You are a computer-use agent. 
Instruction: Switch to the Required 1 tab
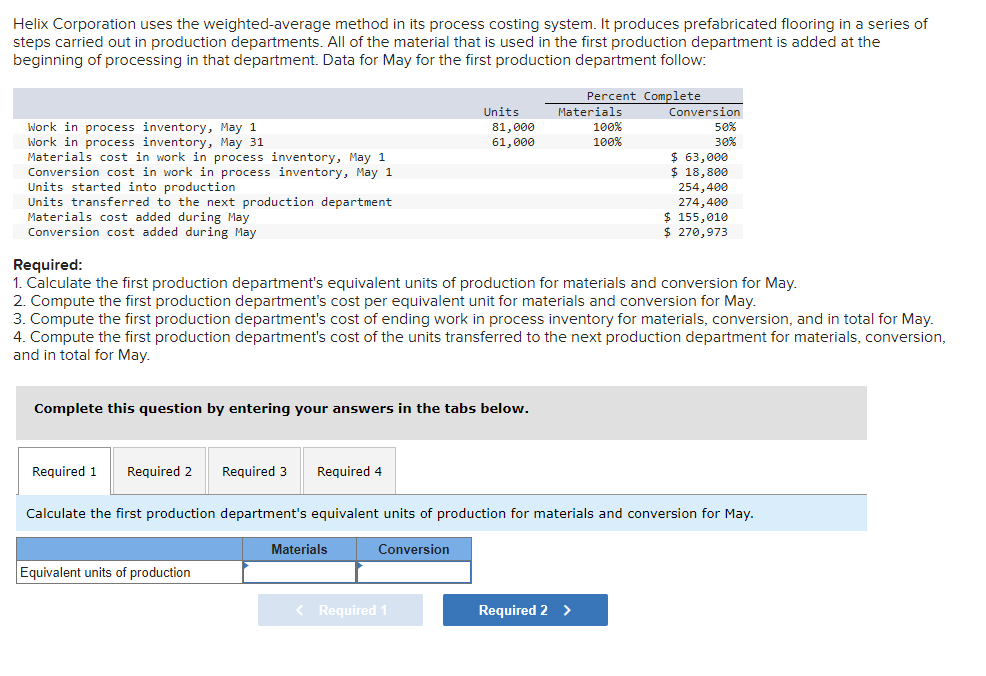tap(63, 470)
